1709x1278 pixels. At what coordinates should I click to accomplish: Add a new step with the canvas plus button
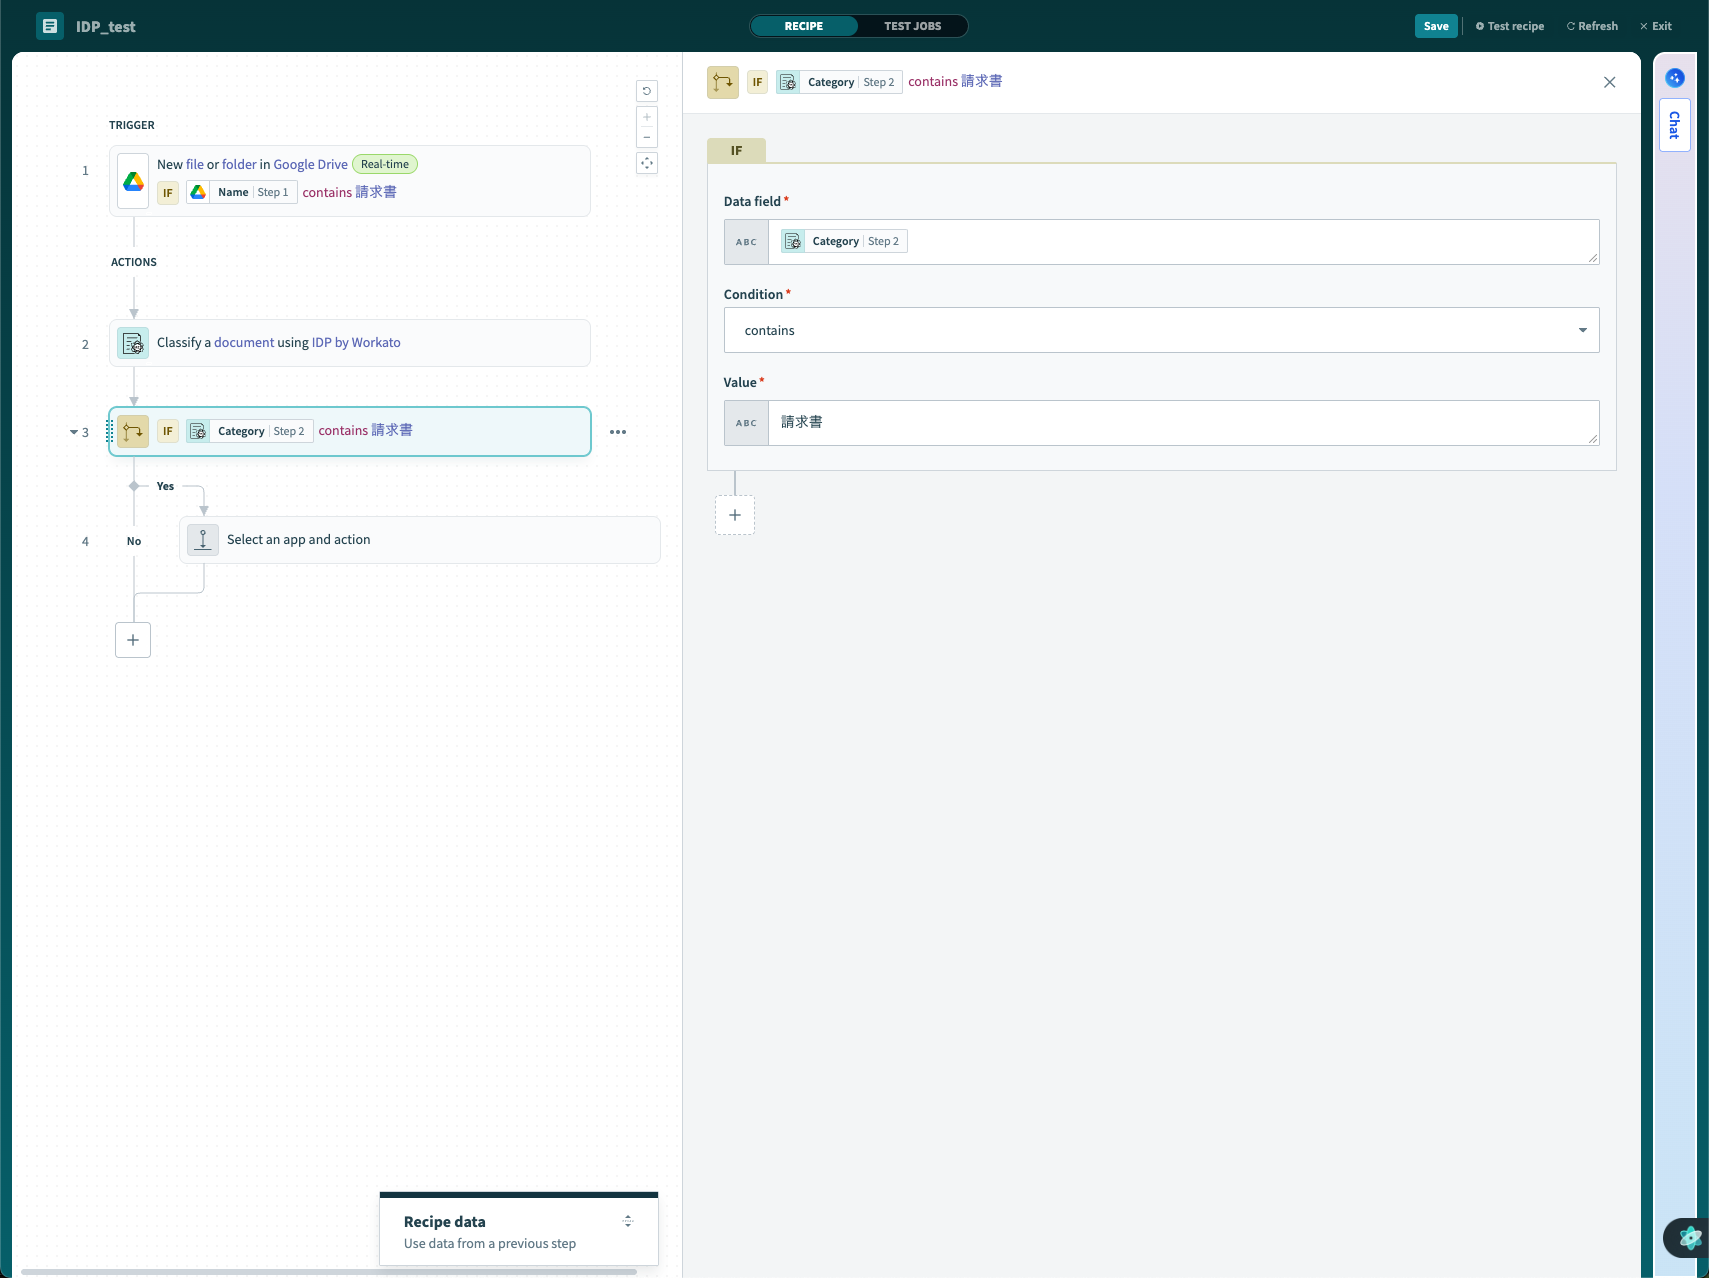pyautogui.click(x=133, y=640)
